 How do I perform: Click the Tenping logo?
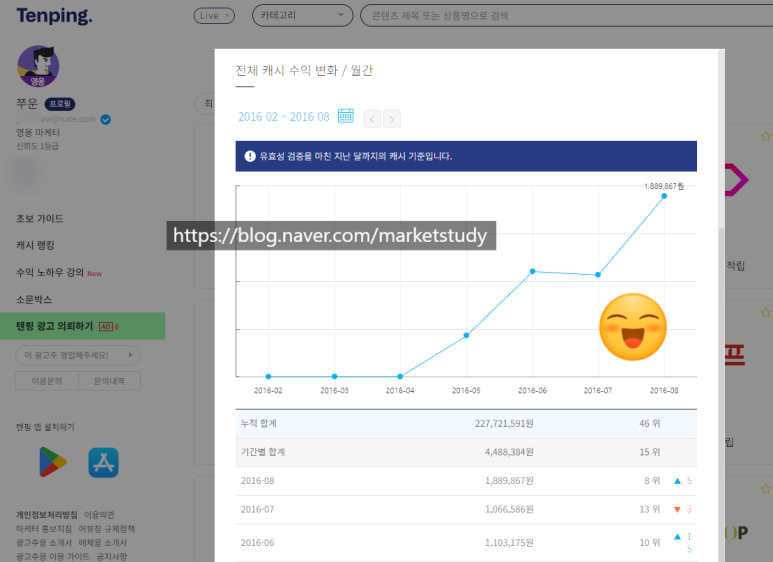(54, 16)
